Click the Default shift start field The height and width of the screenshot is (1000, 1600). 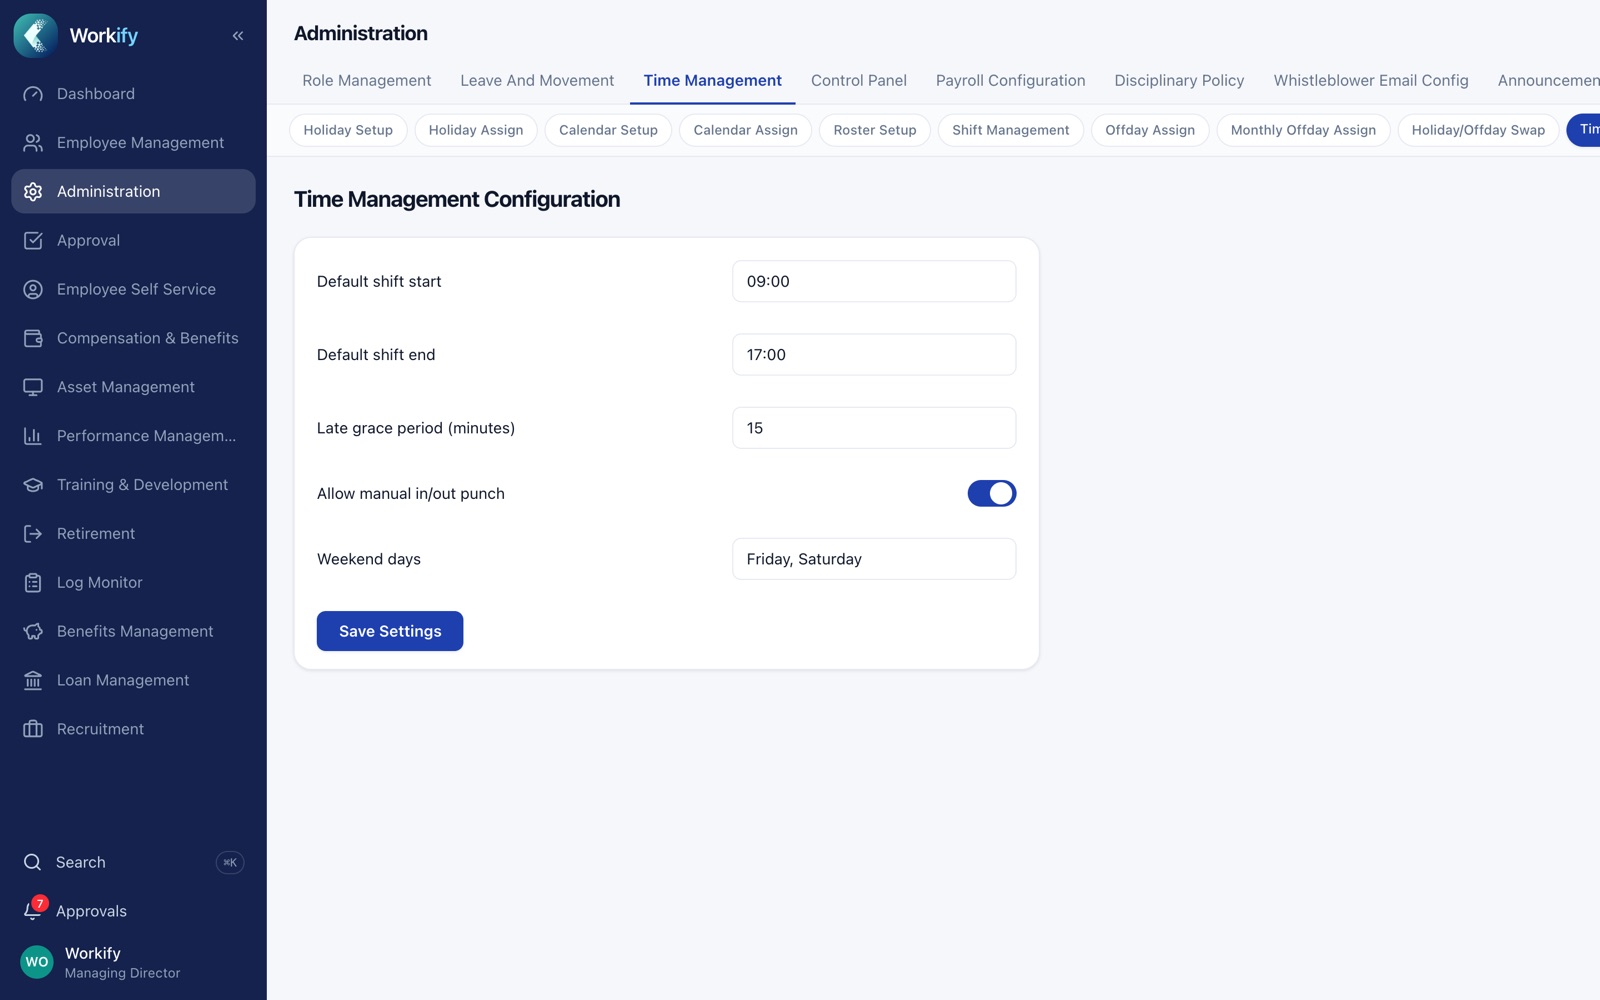874,281
